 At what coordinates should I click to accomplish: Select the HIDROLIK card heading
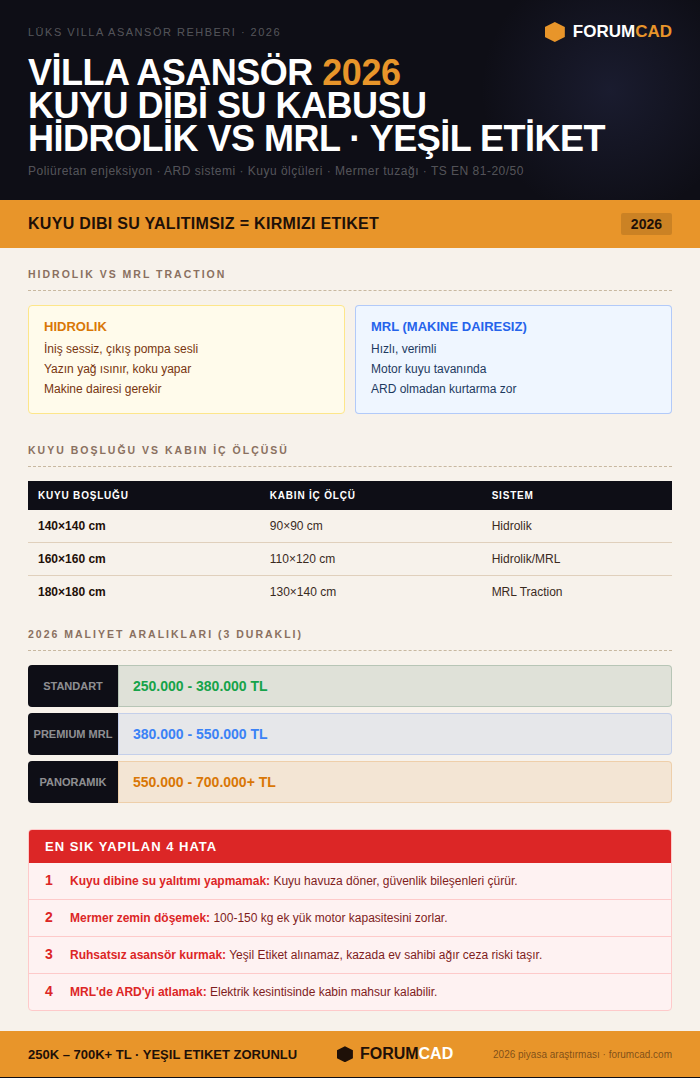(x=75, y=327)
